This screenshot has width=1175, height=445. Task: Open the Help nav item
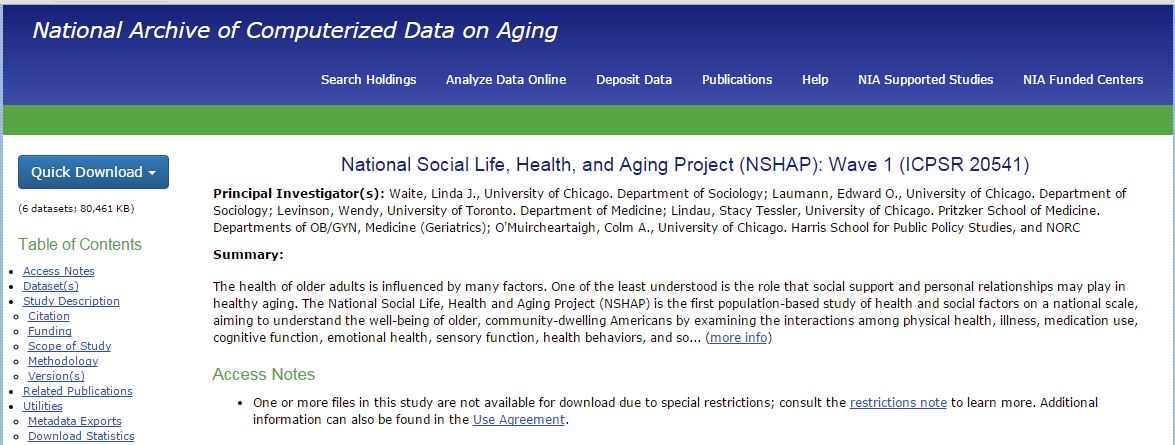coord(815,79)
